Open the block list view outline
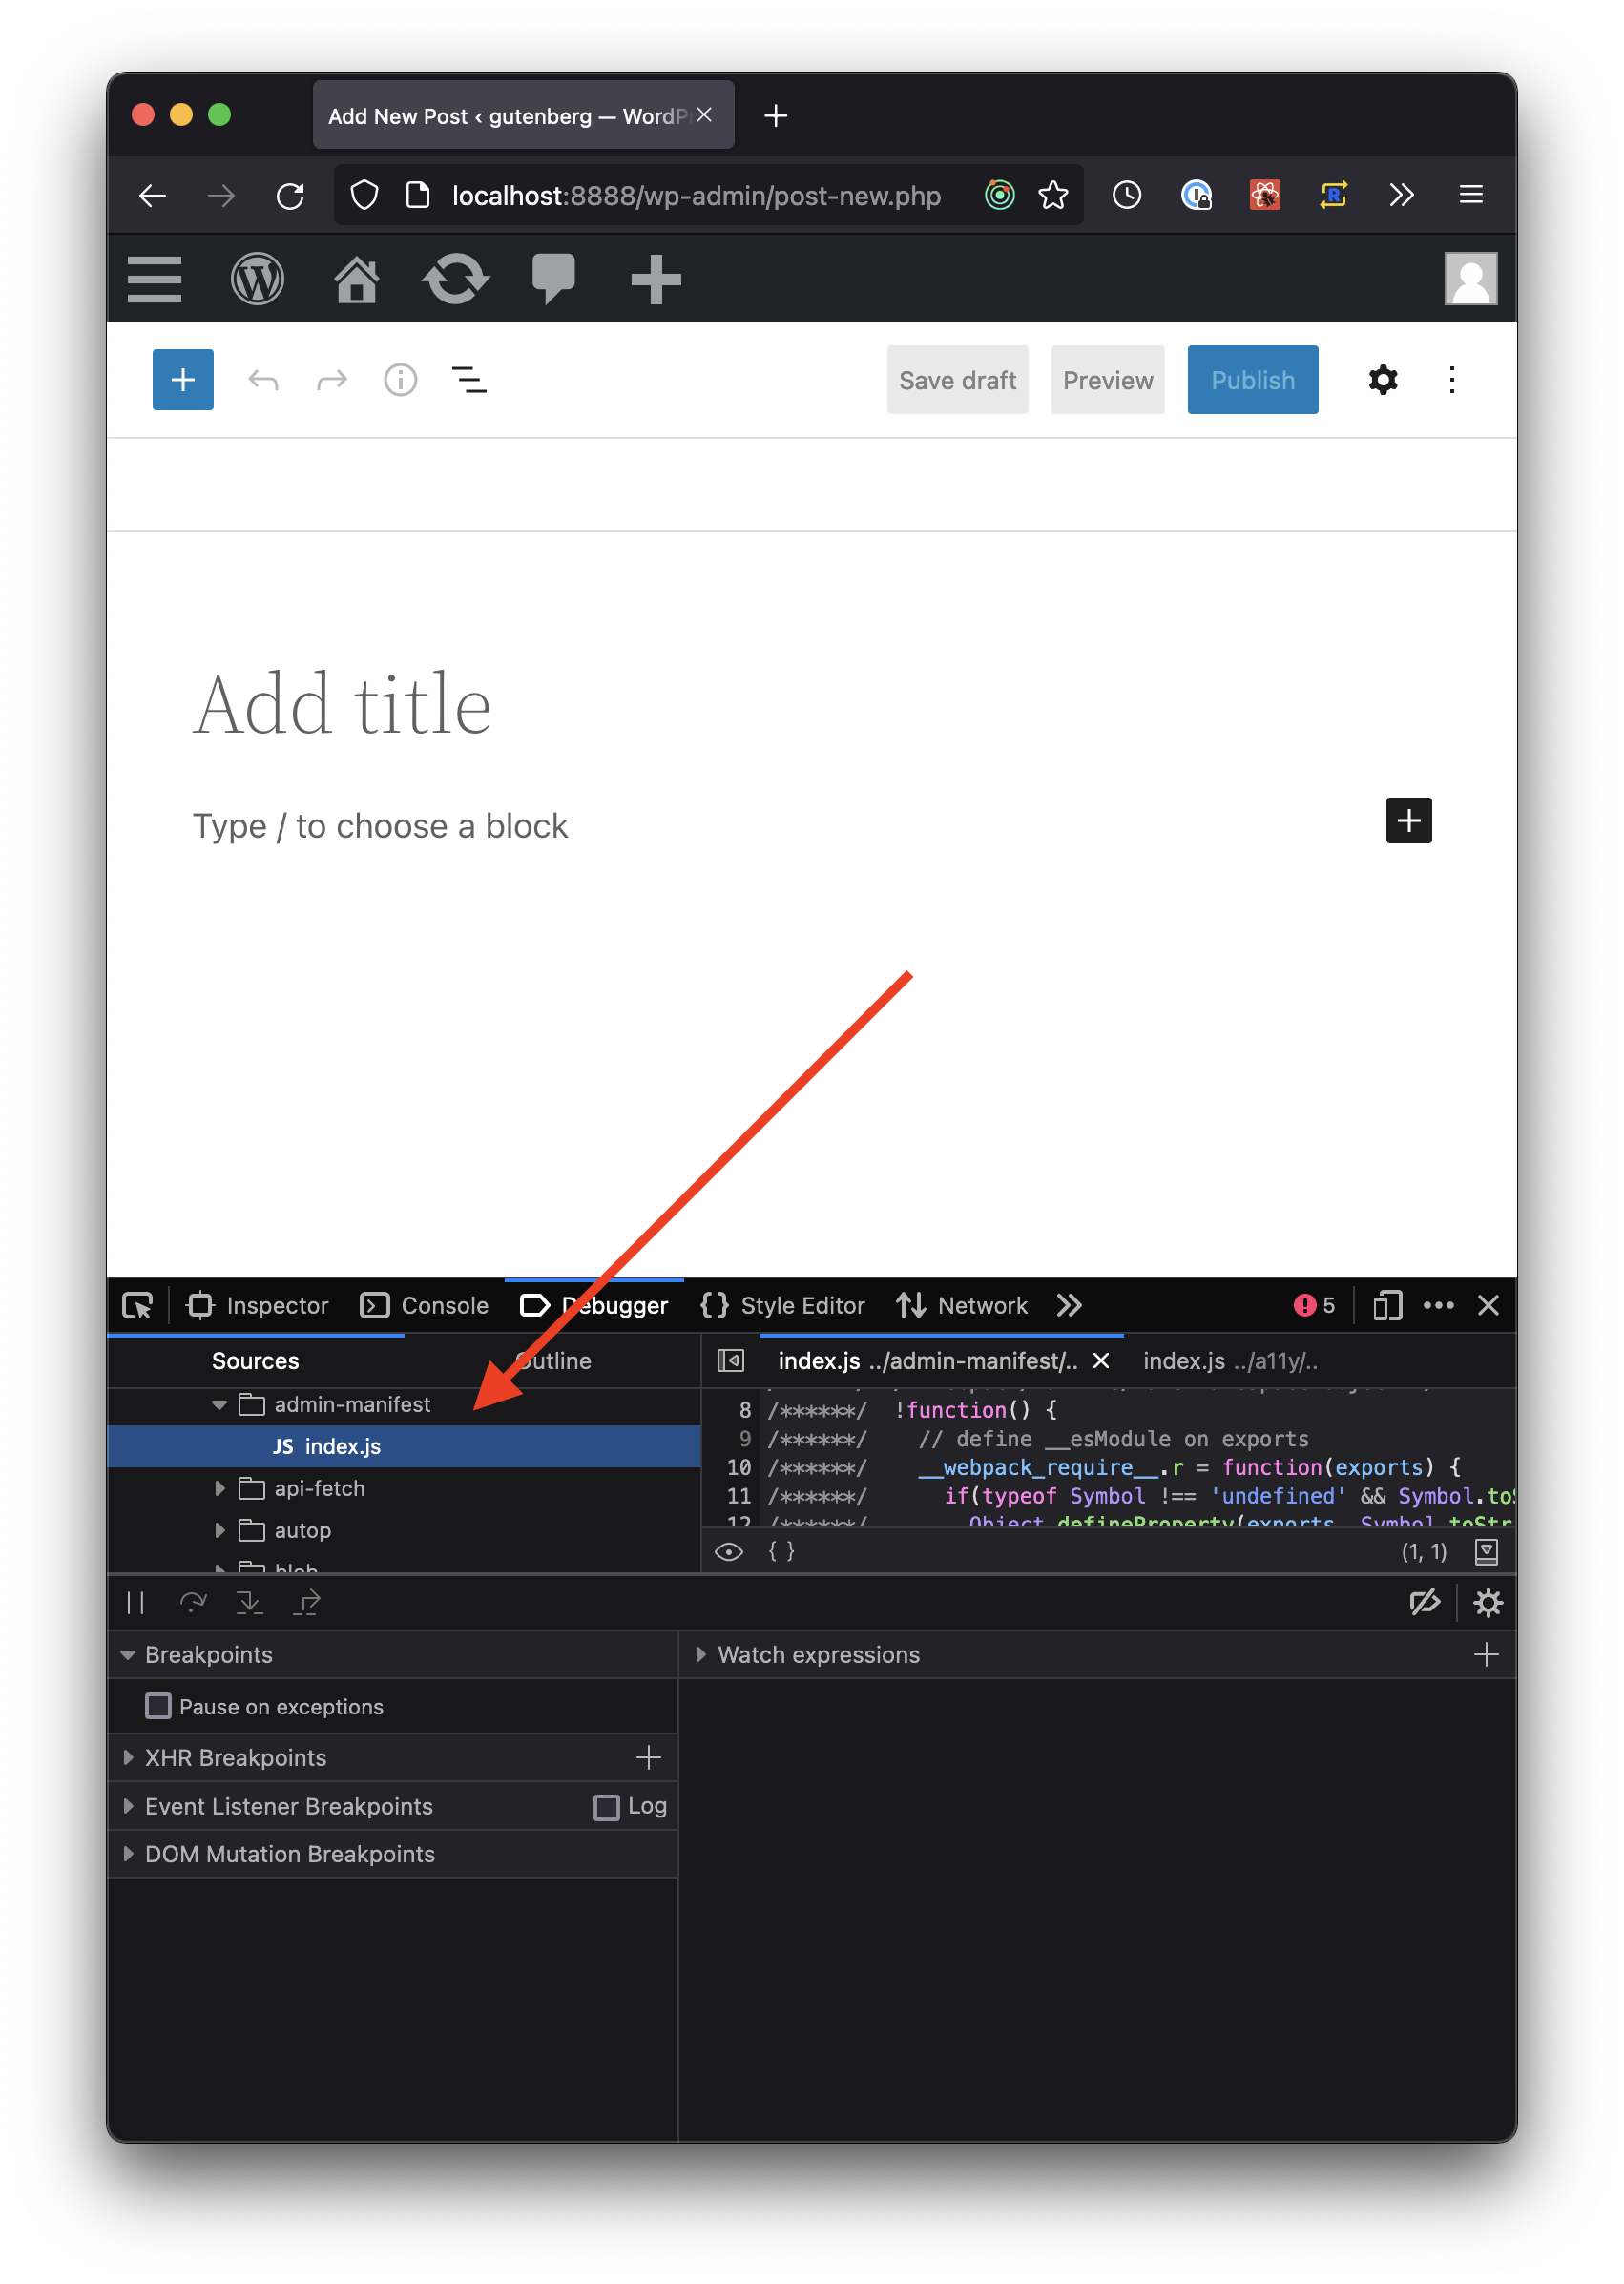The height and width of the screenshot is (2284, 1624). point(469,380)
